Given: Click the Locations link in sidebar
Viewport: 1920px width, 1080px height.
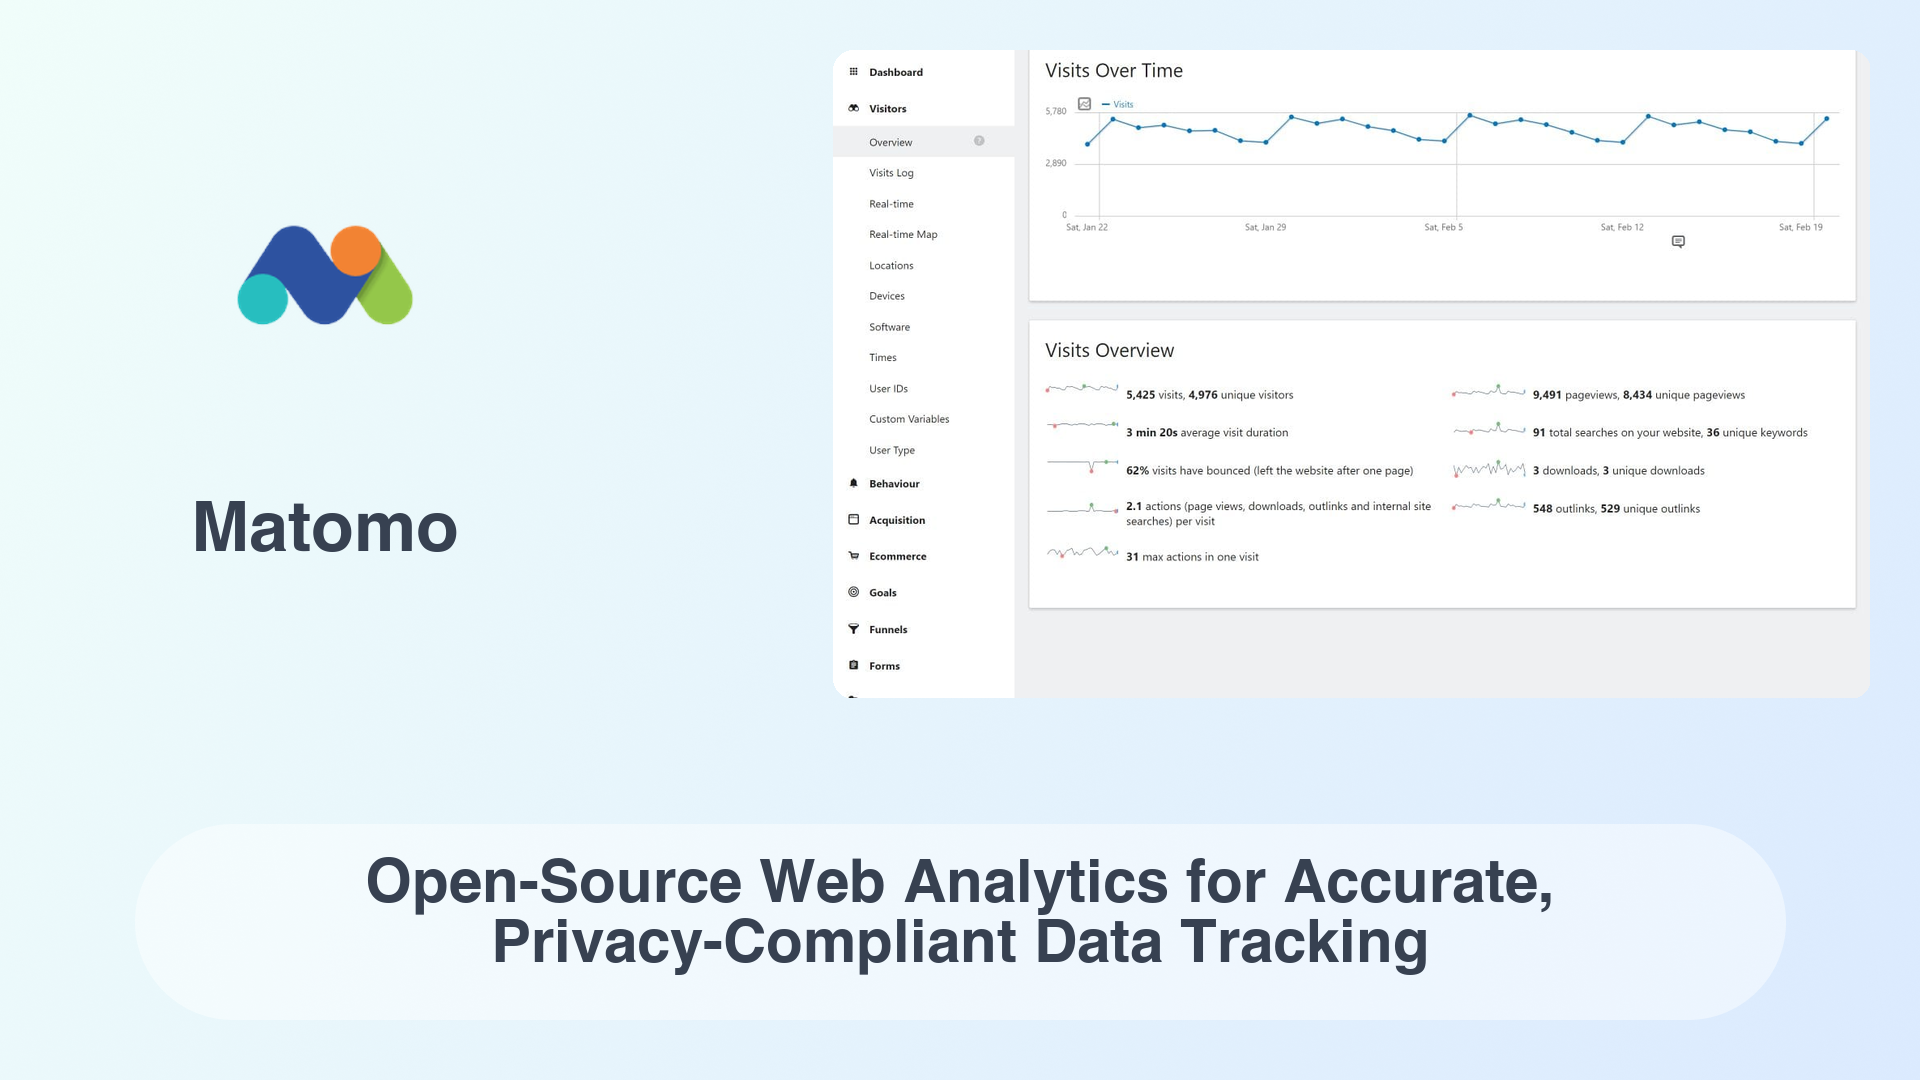Looking at the screenshot, I should point(890,264).
